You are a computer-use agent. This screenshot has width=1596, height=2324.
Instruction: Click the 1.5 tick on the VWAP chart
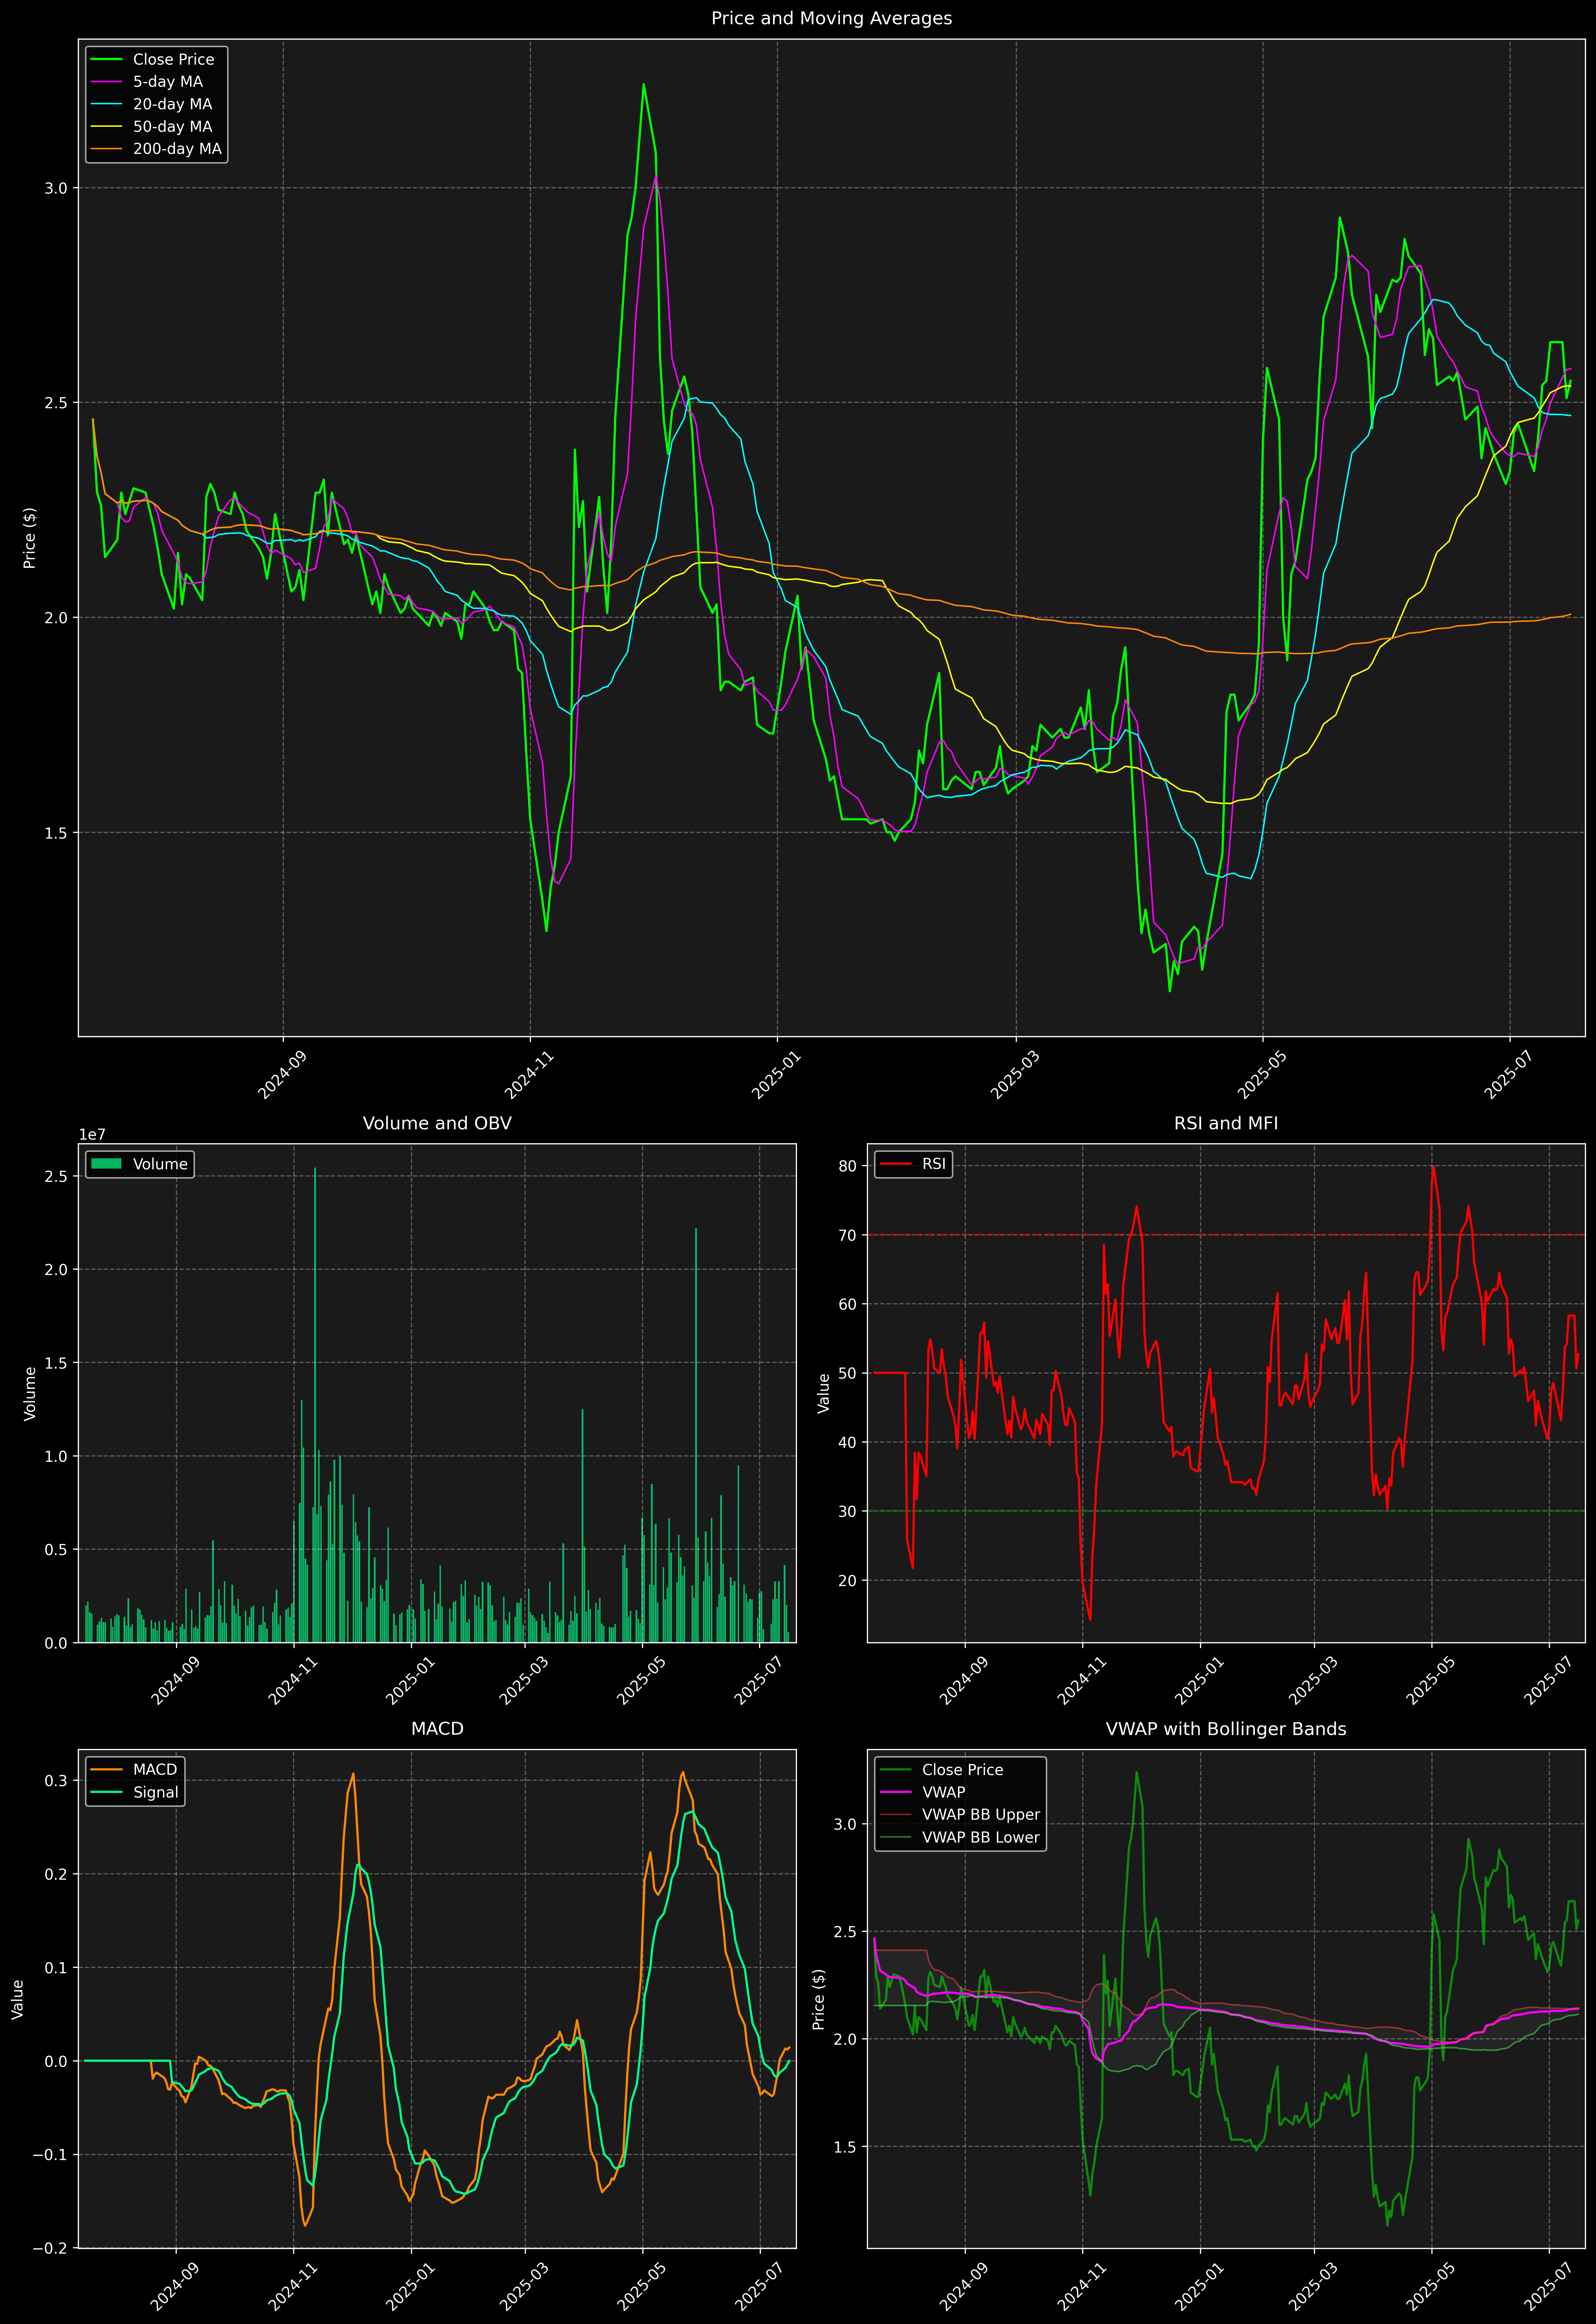click(845, 2147)
